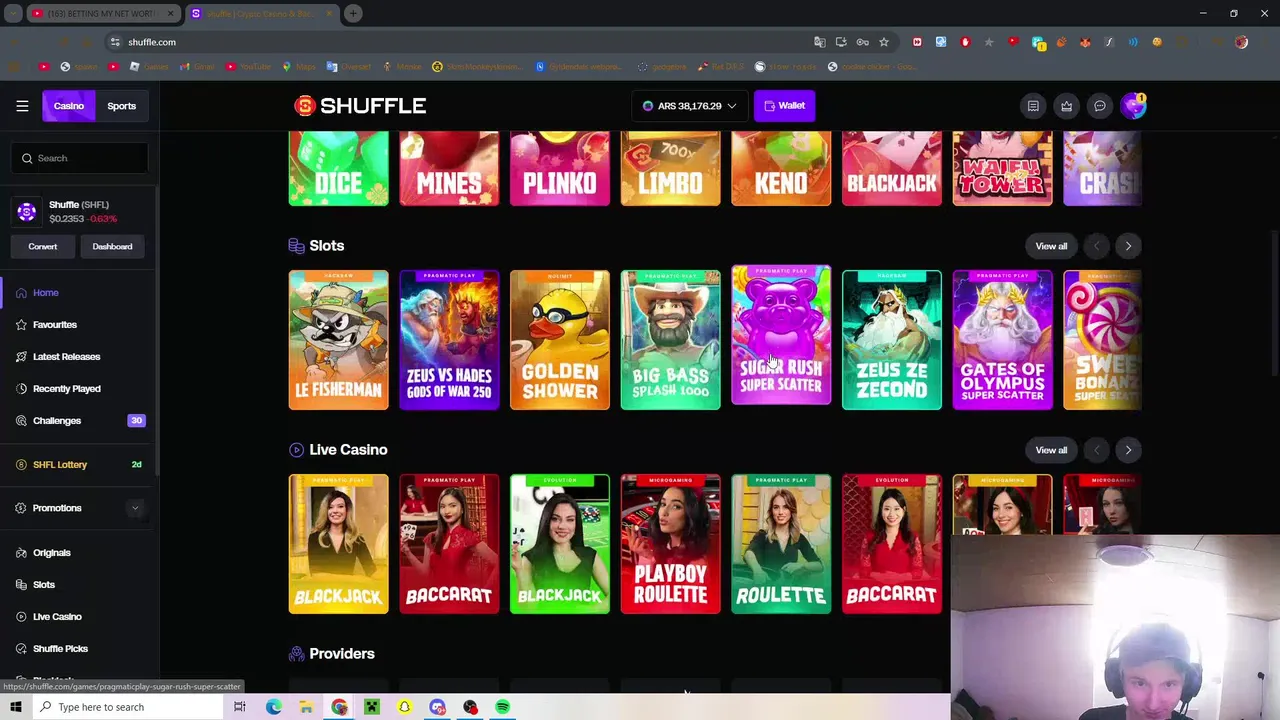The width and height of the screenshot is (1280, 720).
Task: View all Slots
Action: tap(1051, 246)
